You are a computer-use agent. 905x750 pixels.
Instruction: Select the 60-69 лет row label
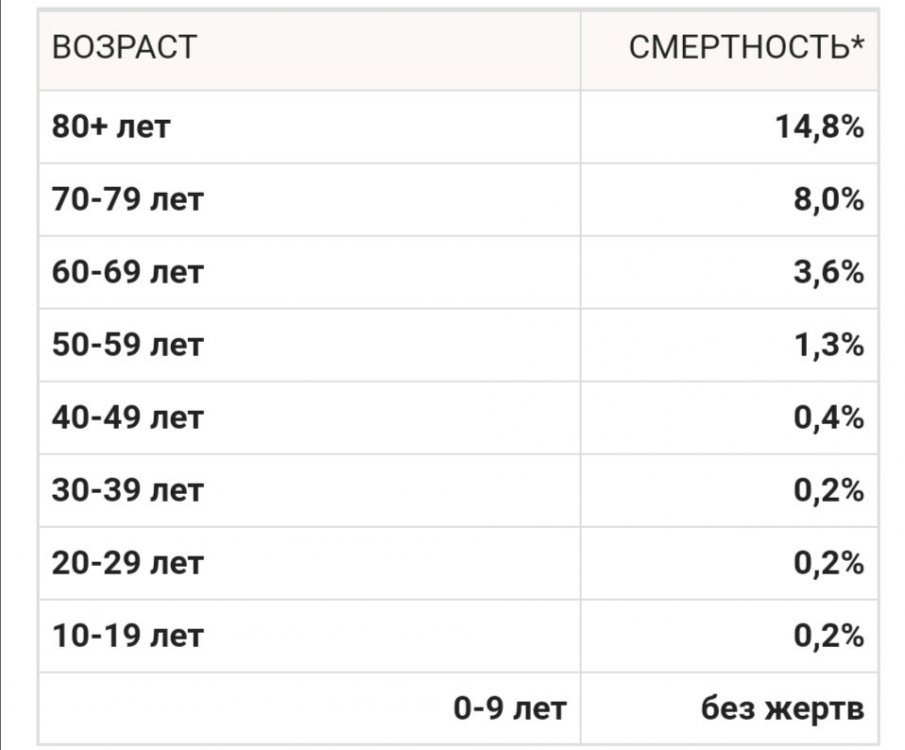click(128, 272)
